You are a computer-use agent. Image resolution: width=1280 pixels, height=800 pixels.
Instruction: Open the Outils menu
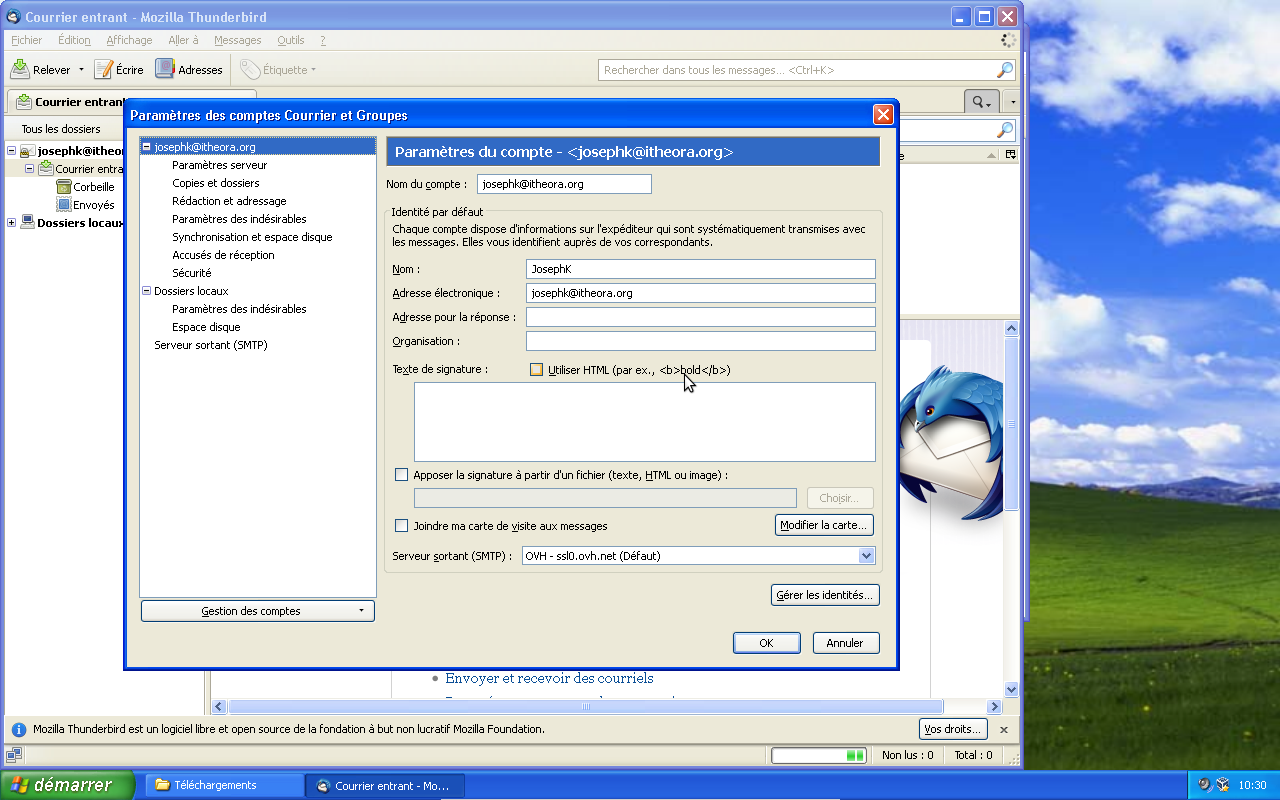(291, 40)
